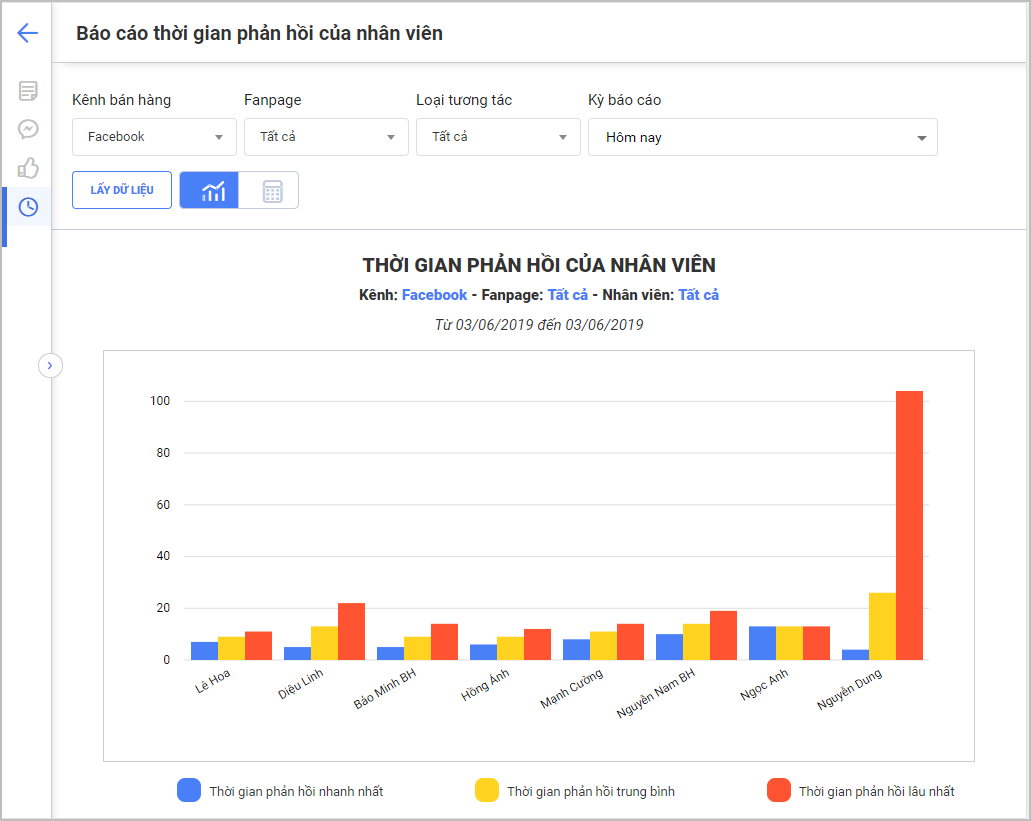Open the Kỳ báo cáo dropdown
This screenshot has width=1031, height=821.
pos(762,137)
